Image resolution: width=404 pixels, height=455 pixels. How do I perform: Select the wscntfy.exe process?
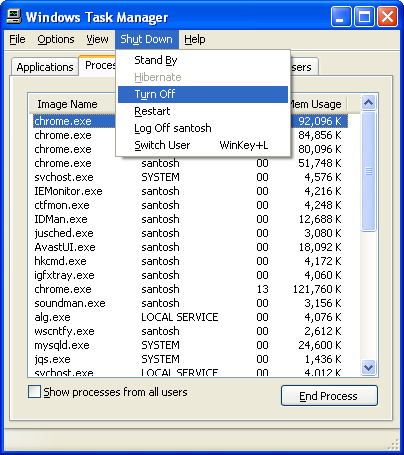tap(190, 331)
